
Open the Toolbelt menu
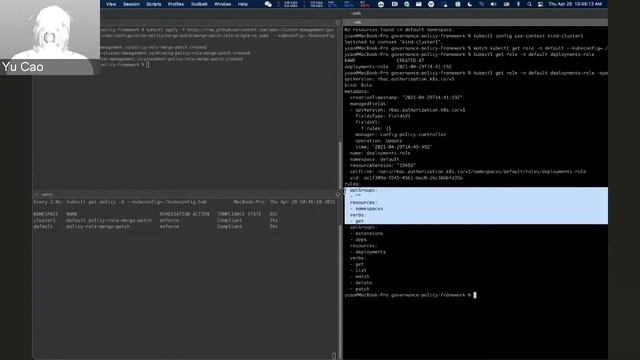point(199,4)
